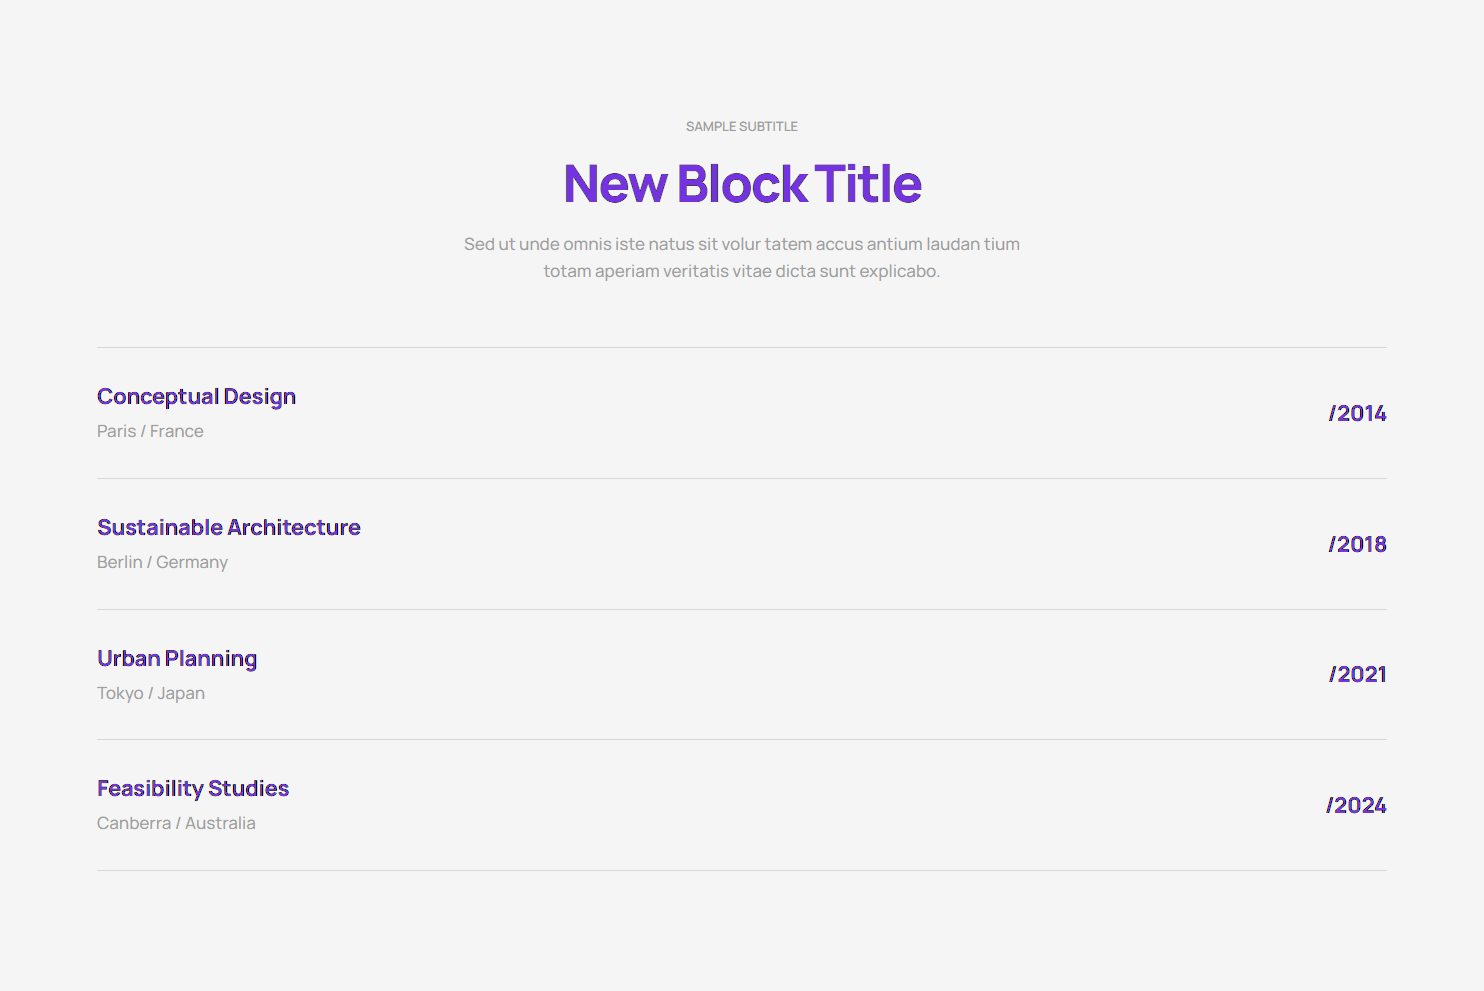Open the Sustainable Architecture entry title
Viewport: 1484px width, 991px height.
pyautogui.click(x=228, y=528)
